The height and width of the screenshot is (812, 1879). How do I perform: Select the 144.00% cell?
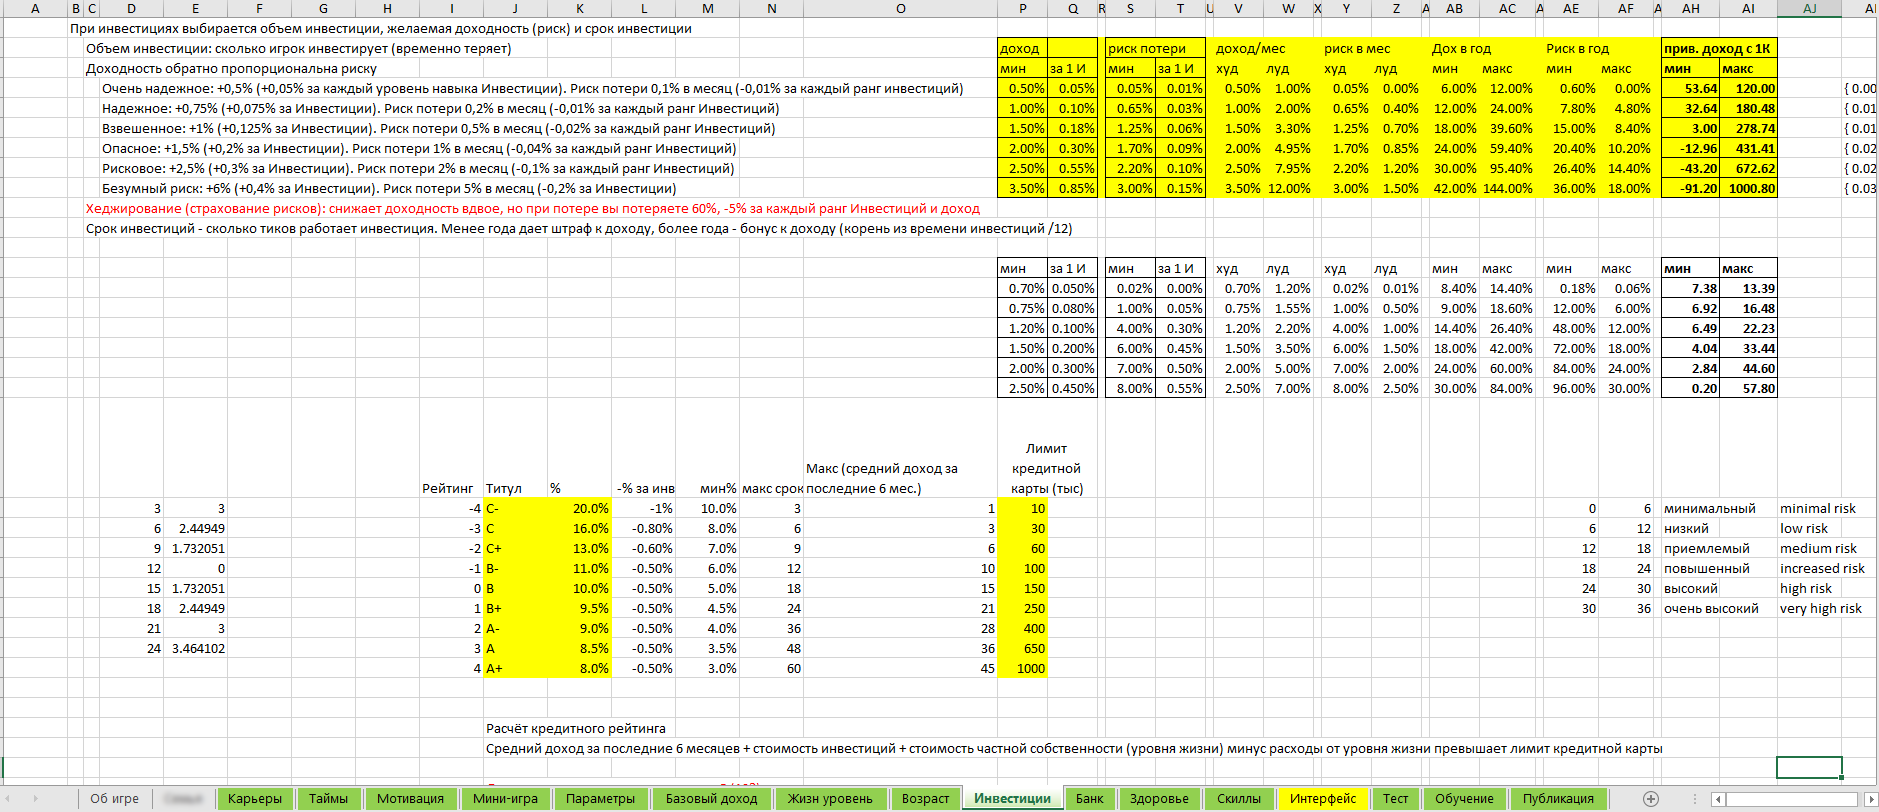[1507, 188]
